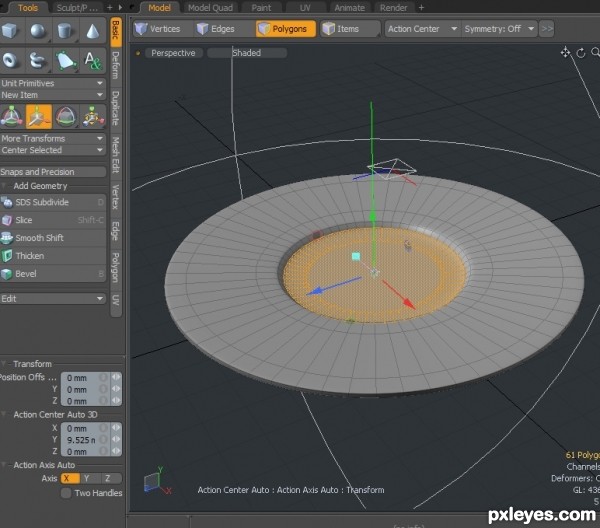Click the Position Offset Y field

click(x=85, y=389)
